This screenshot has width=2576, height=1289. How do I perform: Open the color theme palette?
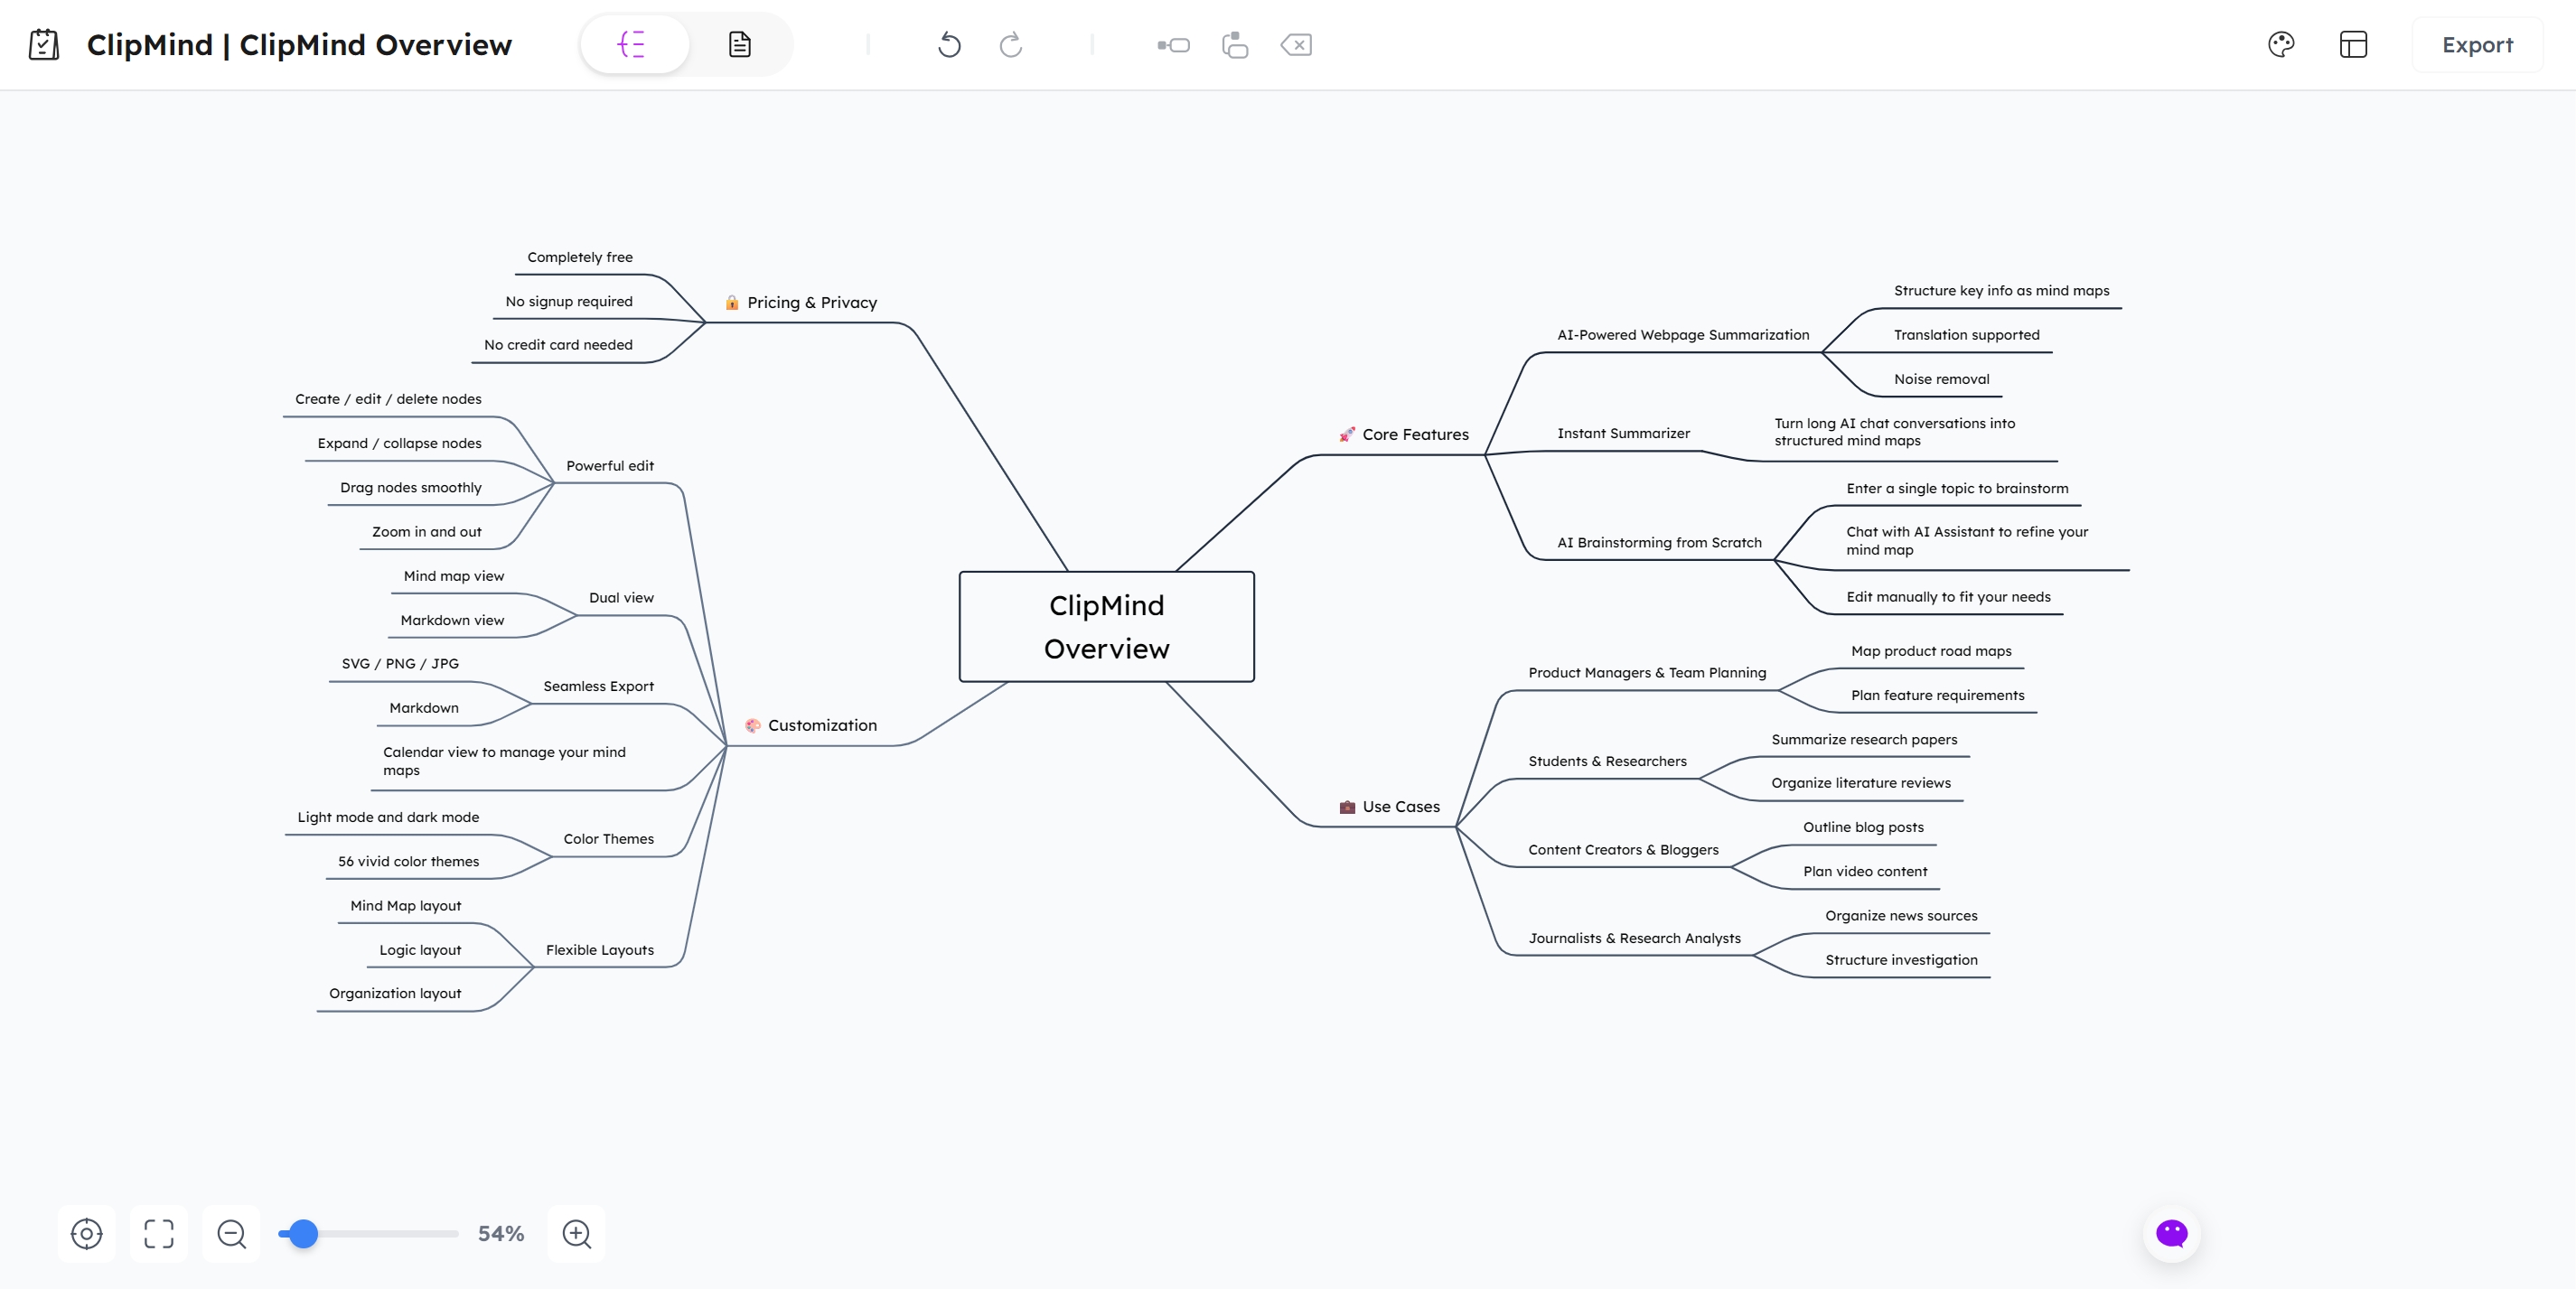click(x=2281, y=45)
